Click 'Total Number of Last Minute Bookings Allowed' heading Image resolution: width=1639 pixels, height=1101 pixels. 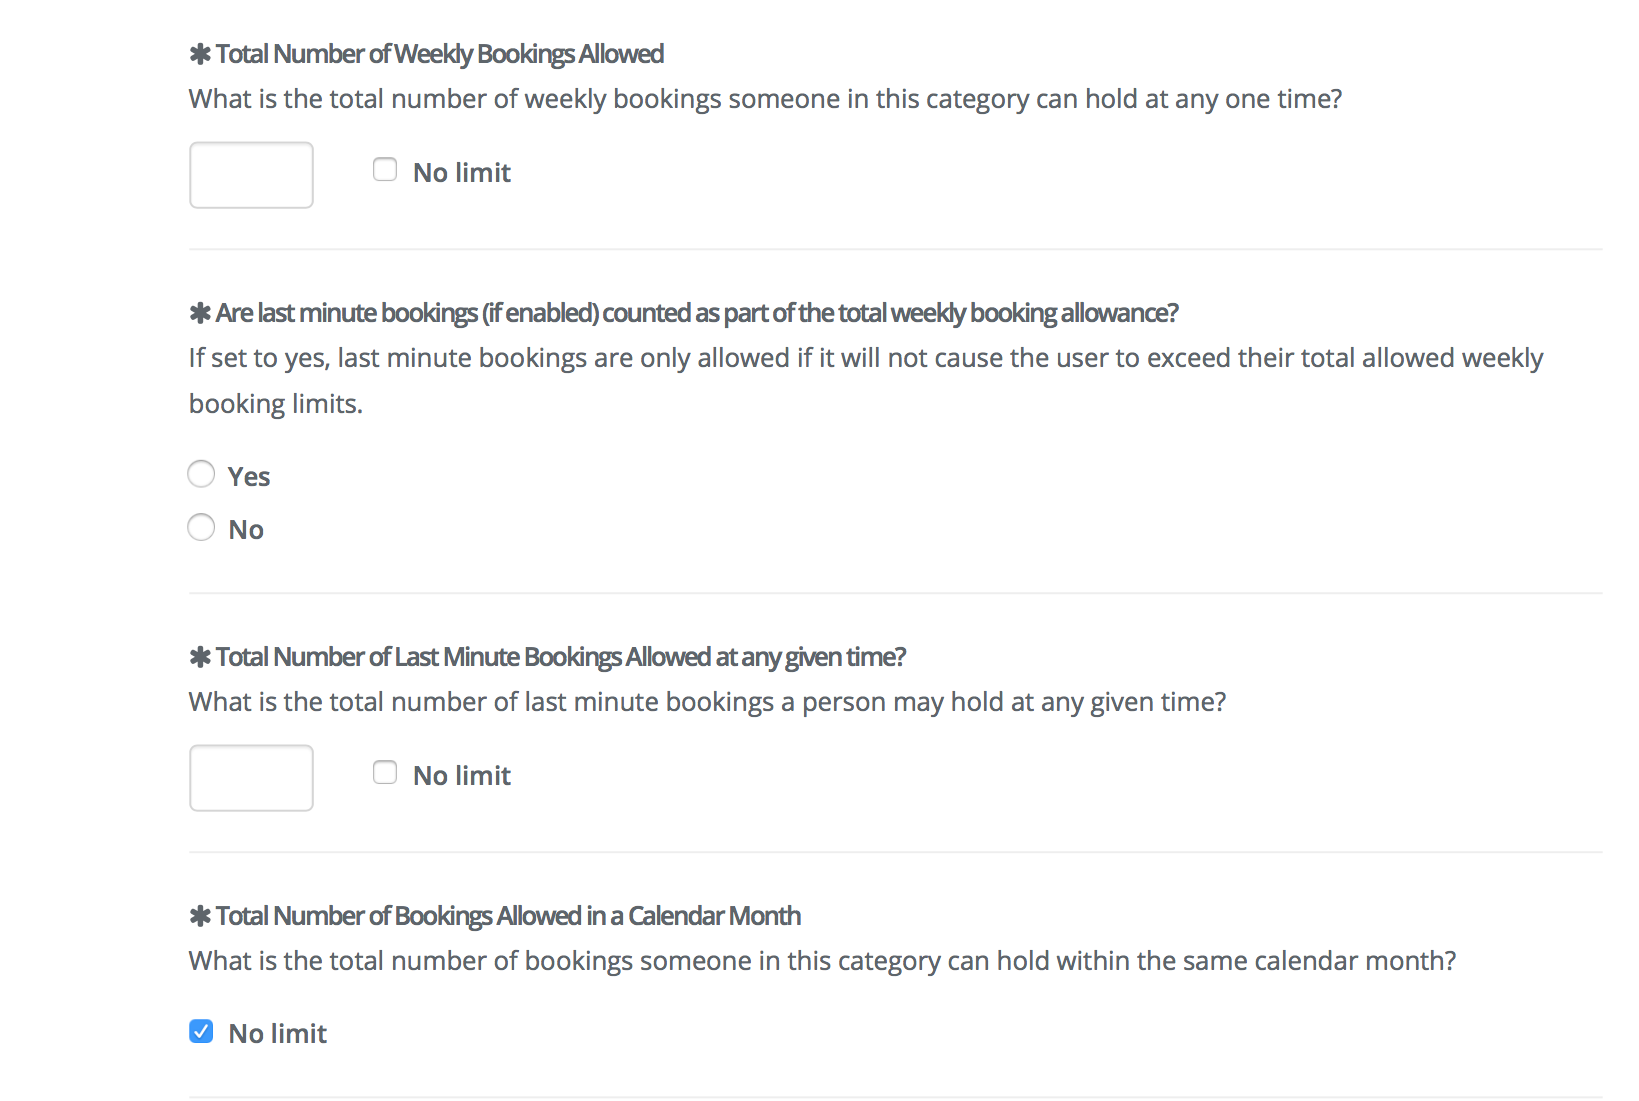[x=561, y=657]
